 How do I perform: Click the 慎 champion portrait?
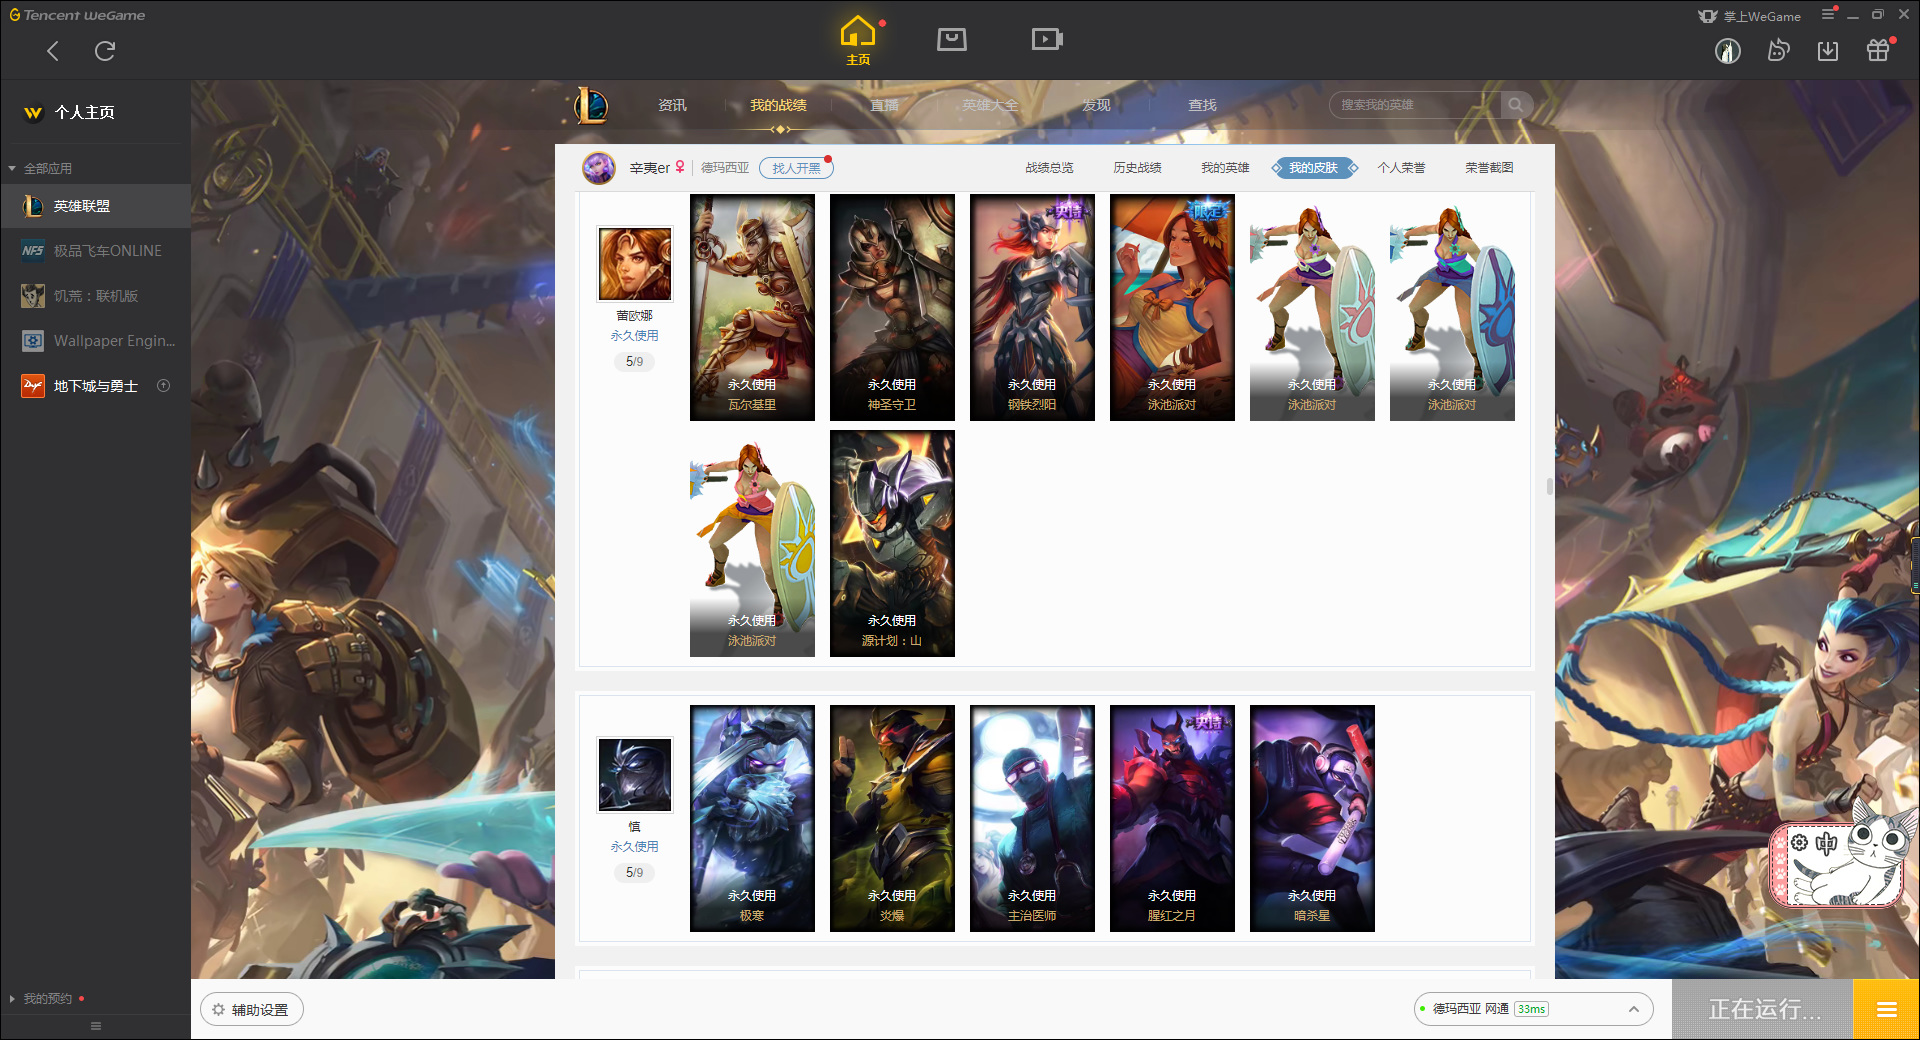tap(635, 775)
